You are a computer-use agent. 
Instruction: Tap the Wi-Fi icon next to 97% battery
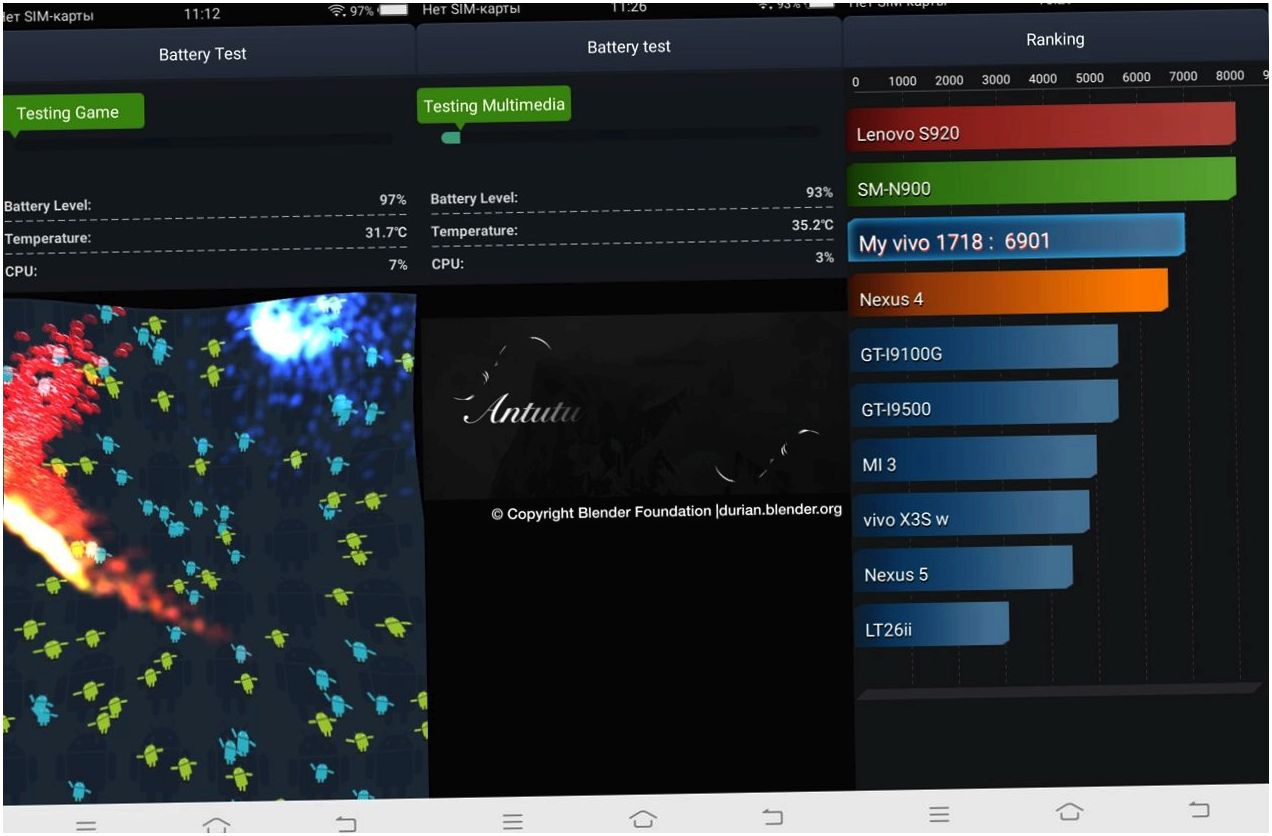337,10
